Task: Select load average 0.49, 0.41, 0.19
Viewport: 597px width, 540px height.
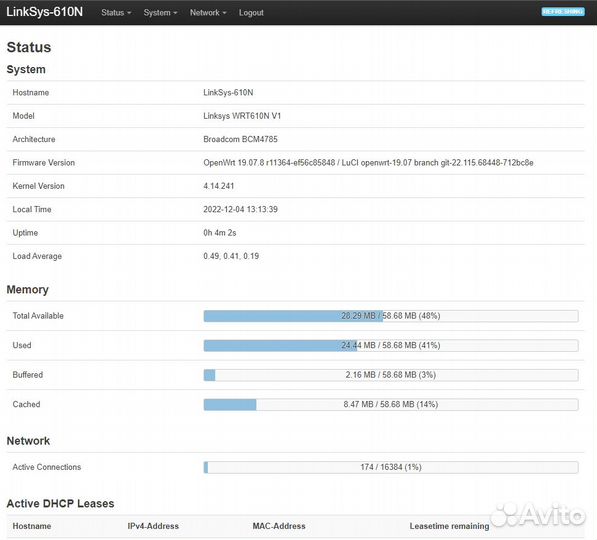Action: [231, 256]
